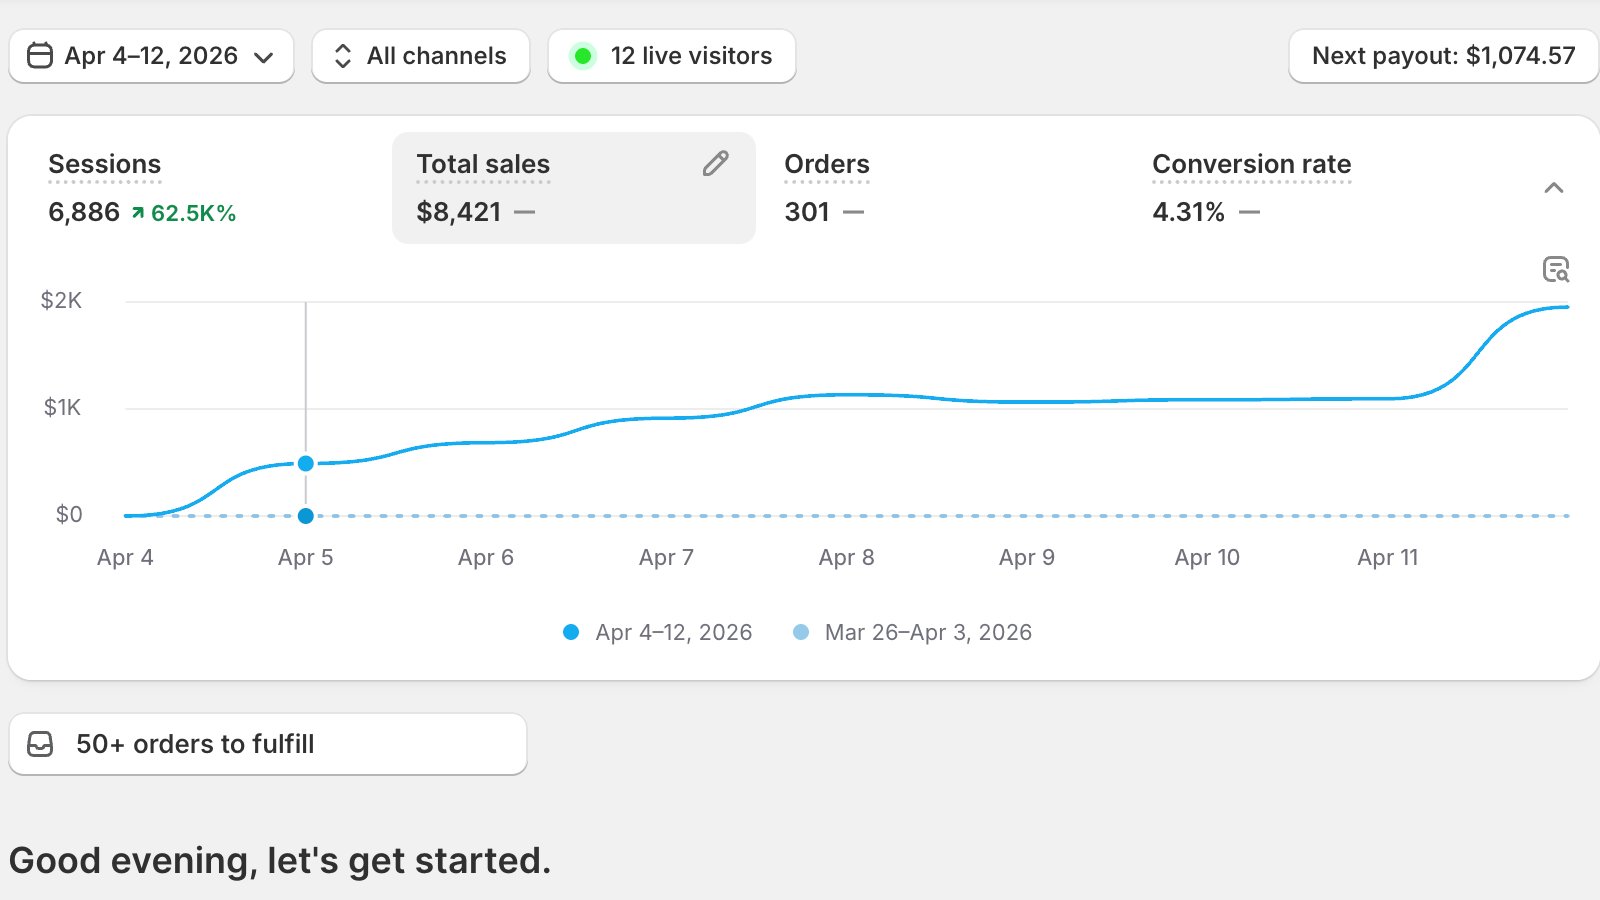This screenshot has height=900, width=1600.
Task: Click the inbox icon beside orders to fulfill
Action: 40,744
